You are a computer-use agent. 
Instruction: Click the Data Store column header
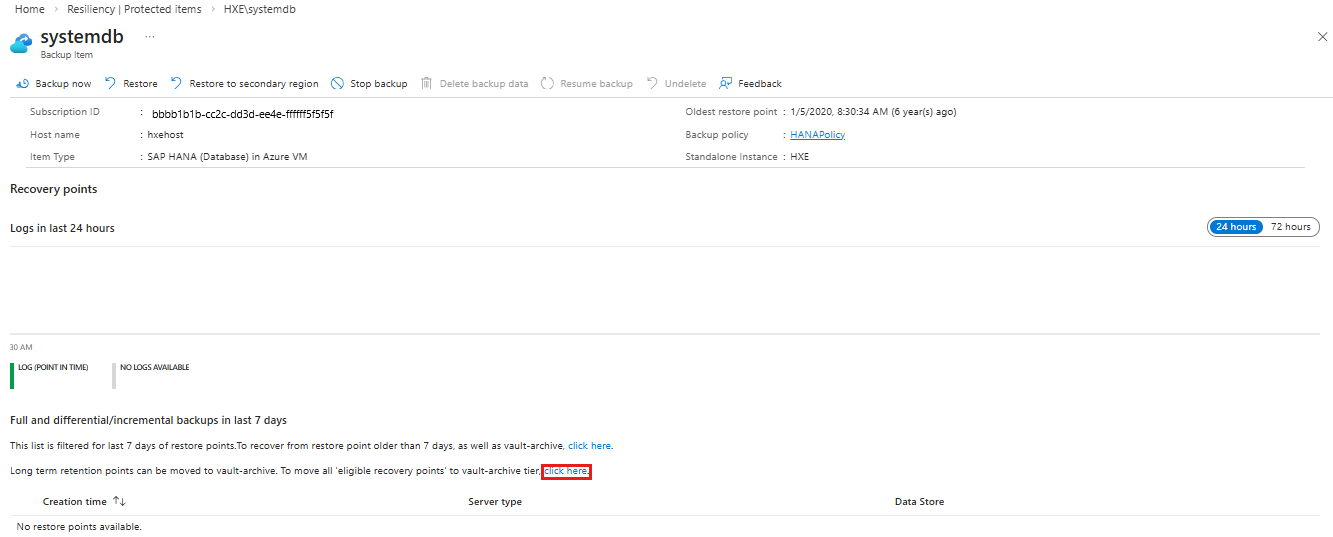click(919, 502)
